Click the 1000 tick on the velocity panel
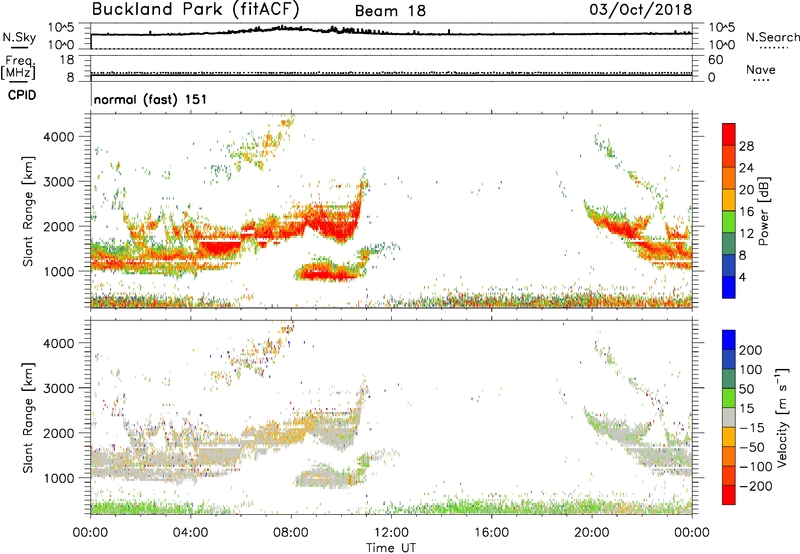The image size is (800, 554). click(x=59, y=478)
